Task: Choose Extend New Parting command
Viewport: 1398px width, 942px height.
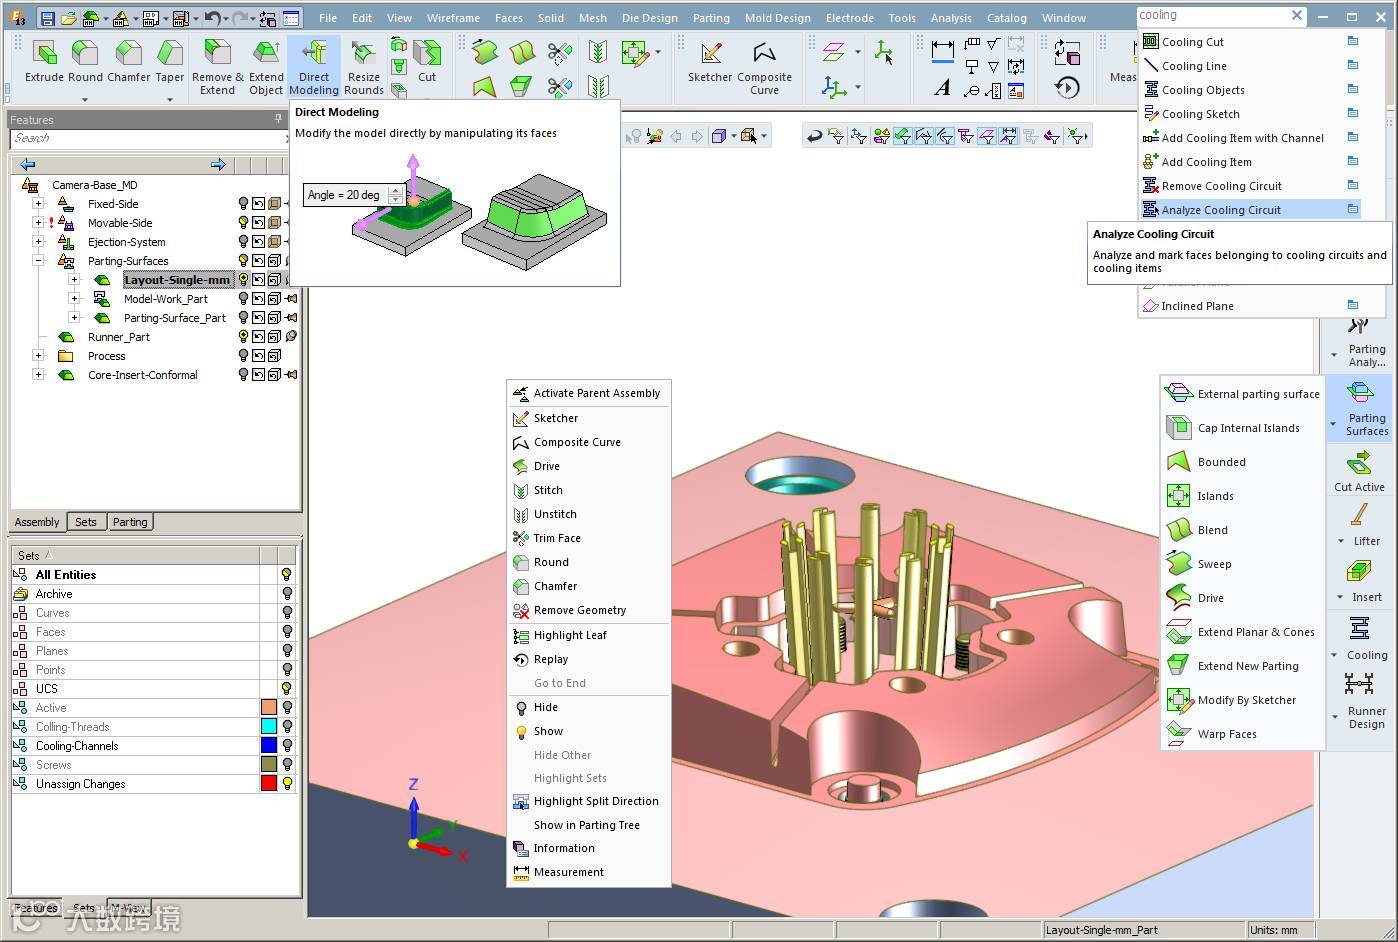Action: pyautogui.click(x=1243, y=666)
